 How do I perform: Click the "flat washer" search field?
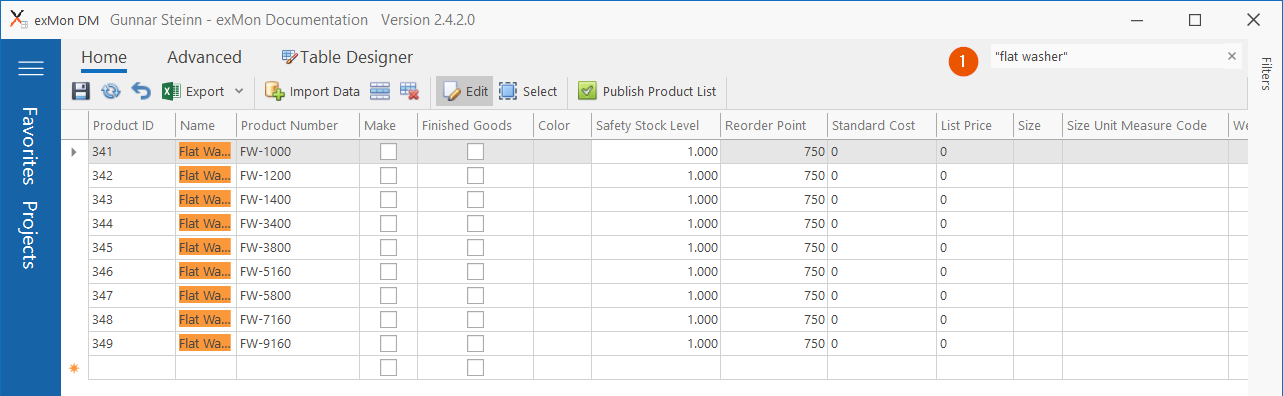point(1105,56)
